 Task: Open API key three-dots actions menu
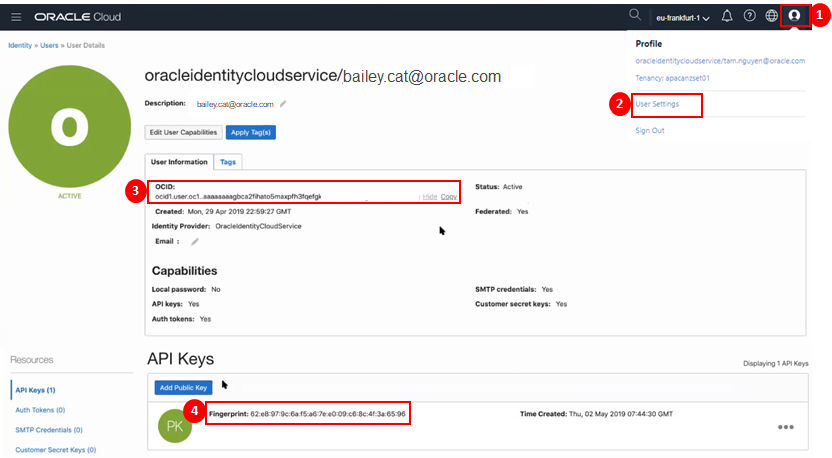(786, 427)
